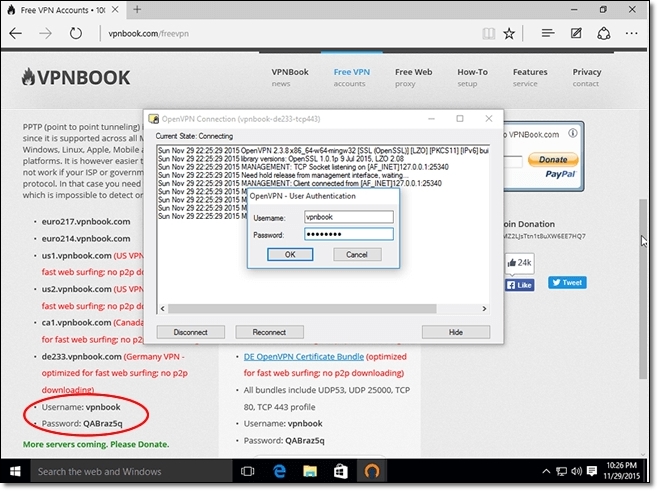This screenshot has height=491, width=658.
Task: Open File Explorer from taskbar
Action: (x=310, y=471)
